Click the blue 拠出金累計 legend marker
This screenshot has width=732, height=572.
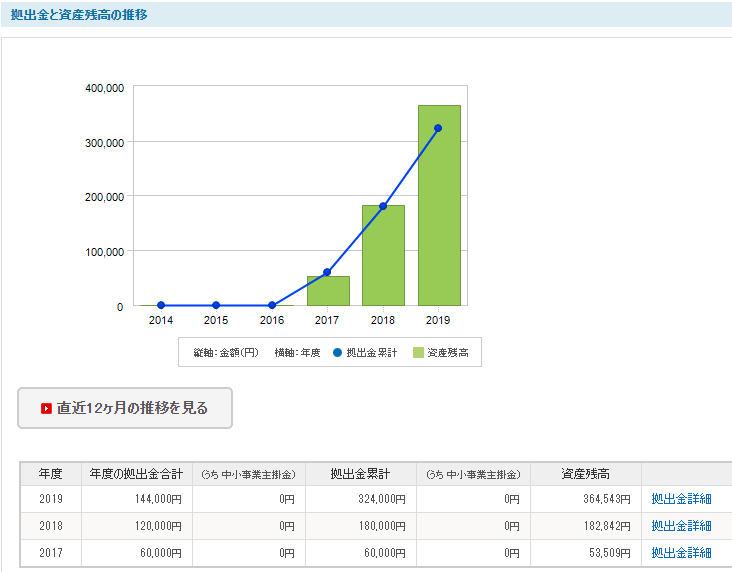(x=338, y=353)
